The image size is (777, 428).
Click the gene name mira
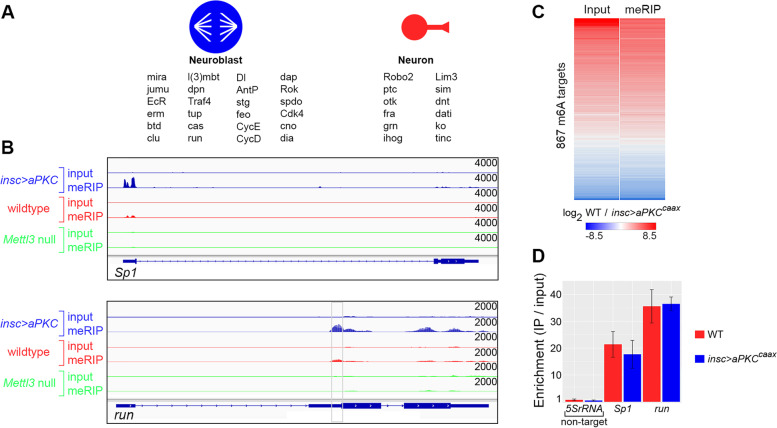coord(157,76)
